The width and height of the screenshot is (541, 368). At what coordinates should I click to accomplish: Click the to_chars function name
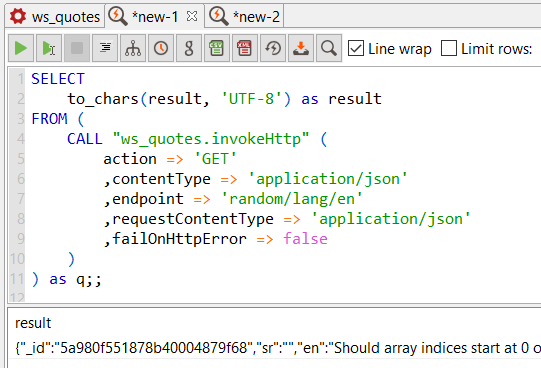pos(103,99)
